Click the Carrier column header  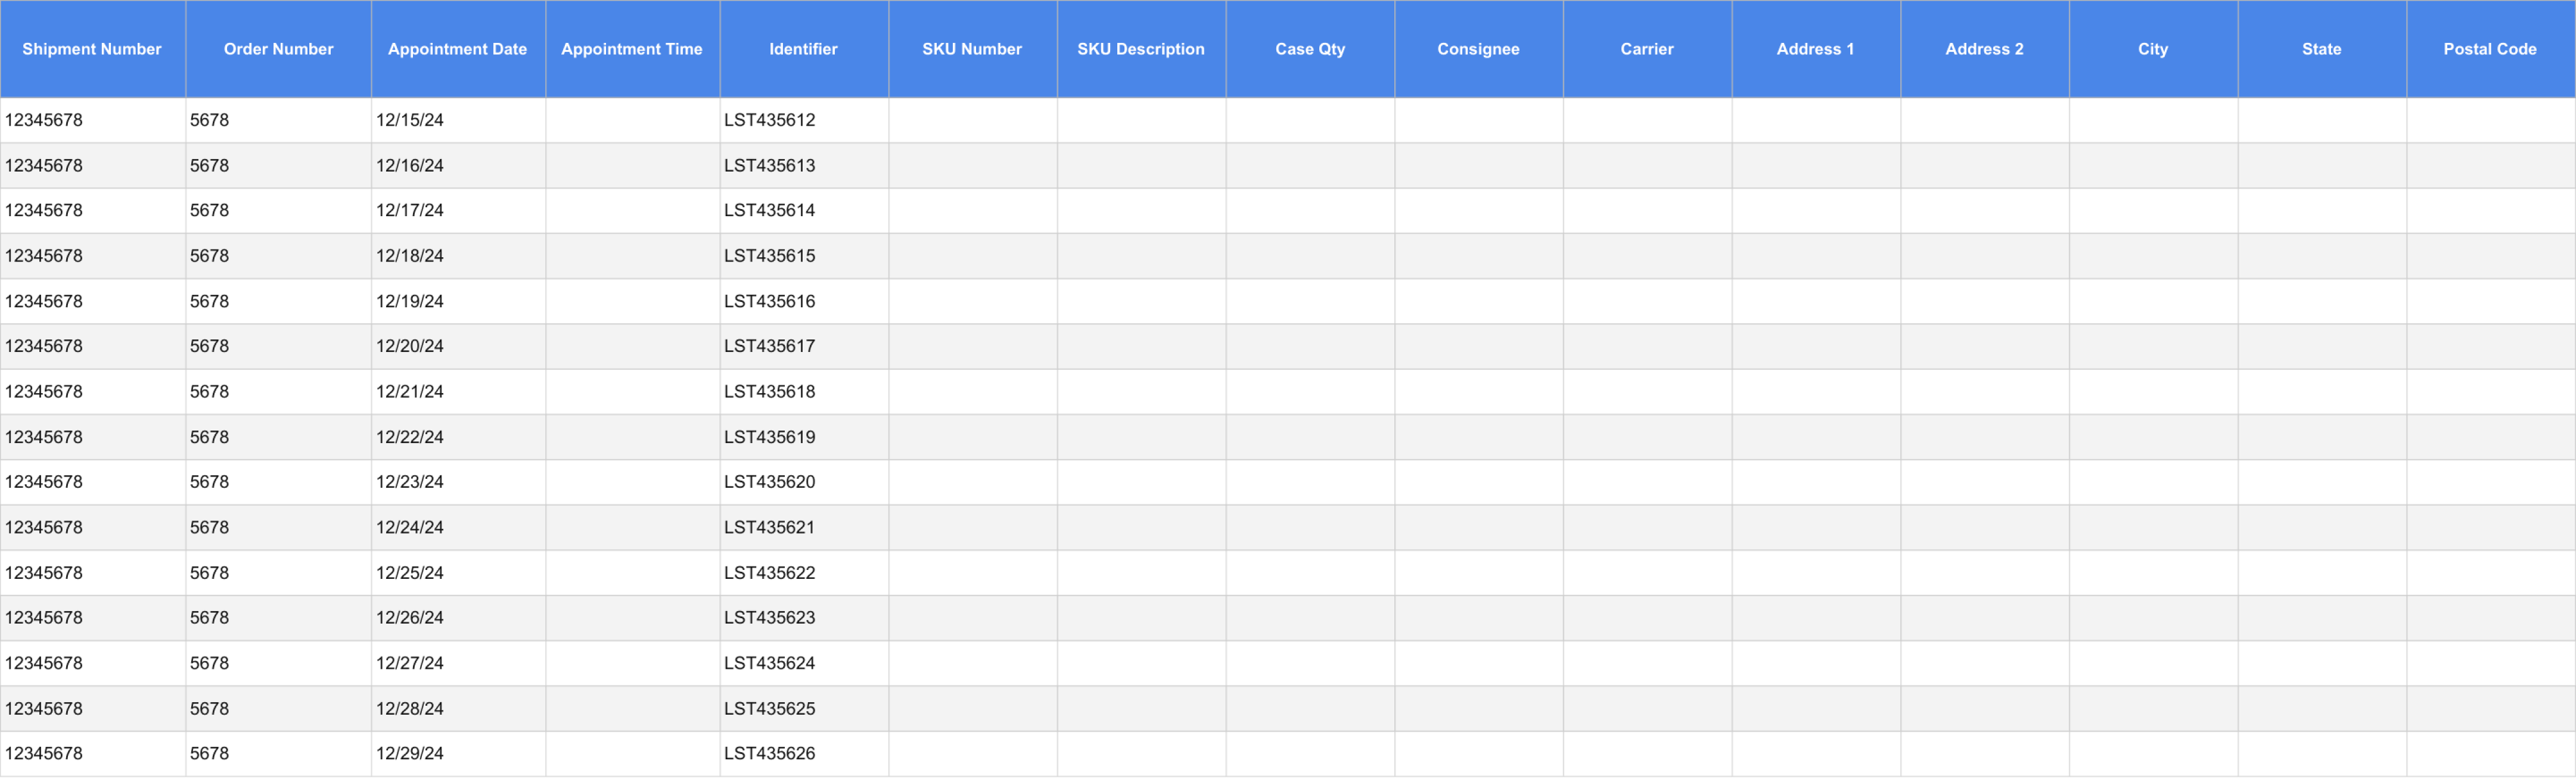pos(1647,48)
